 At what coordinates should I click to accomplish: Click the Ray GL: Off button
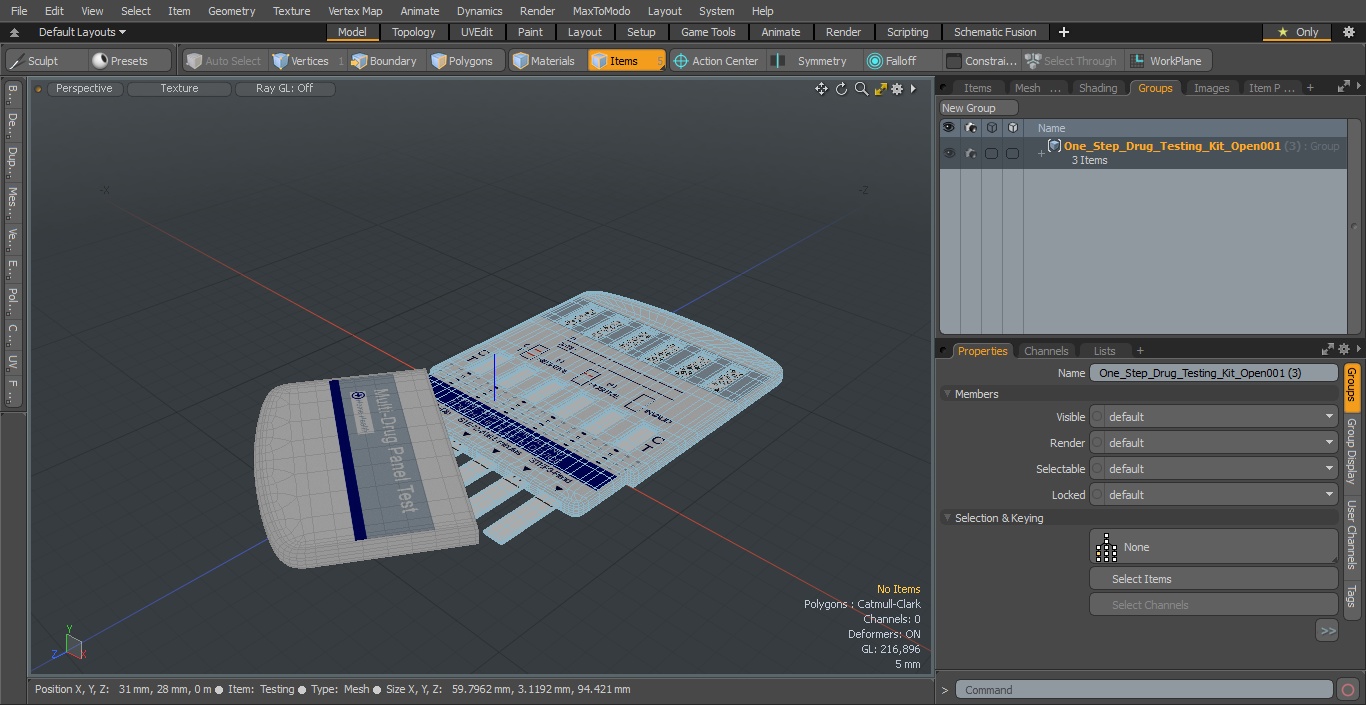pos(284,89)
